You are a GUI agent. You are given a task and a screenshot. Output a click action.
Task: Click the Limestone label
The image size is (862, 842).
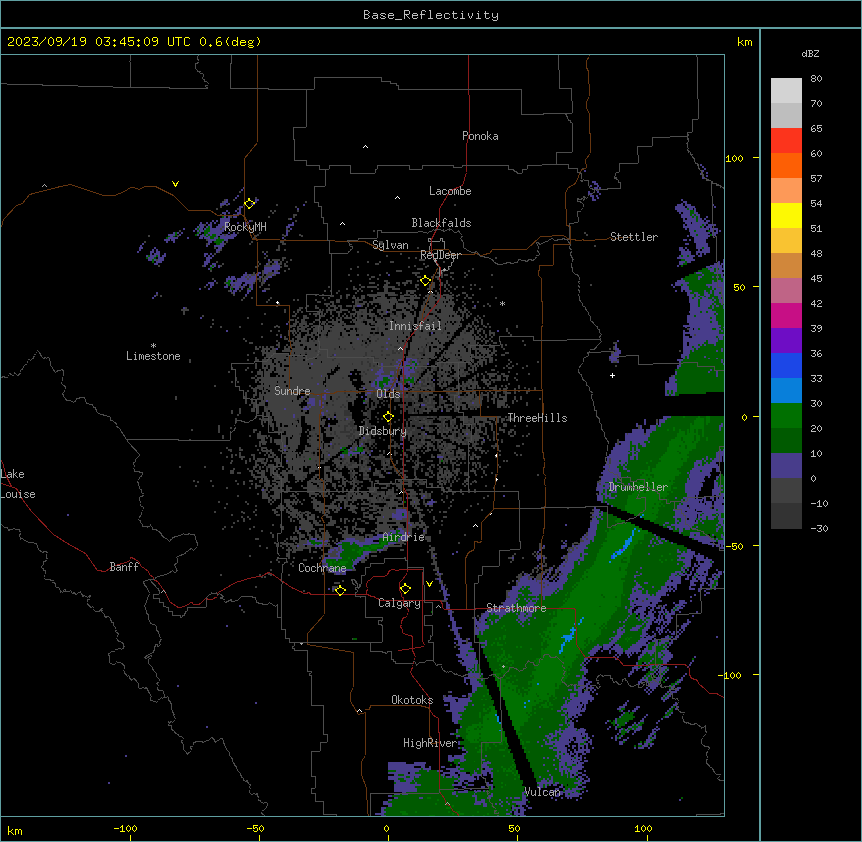coord(153,356)
